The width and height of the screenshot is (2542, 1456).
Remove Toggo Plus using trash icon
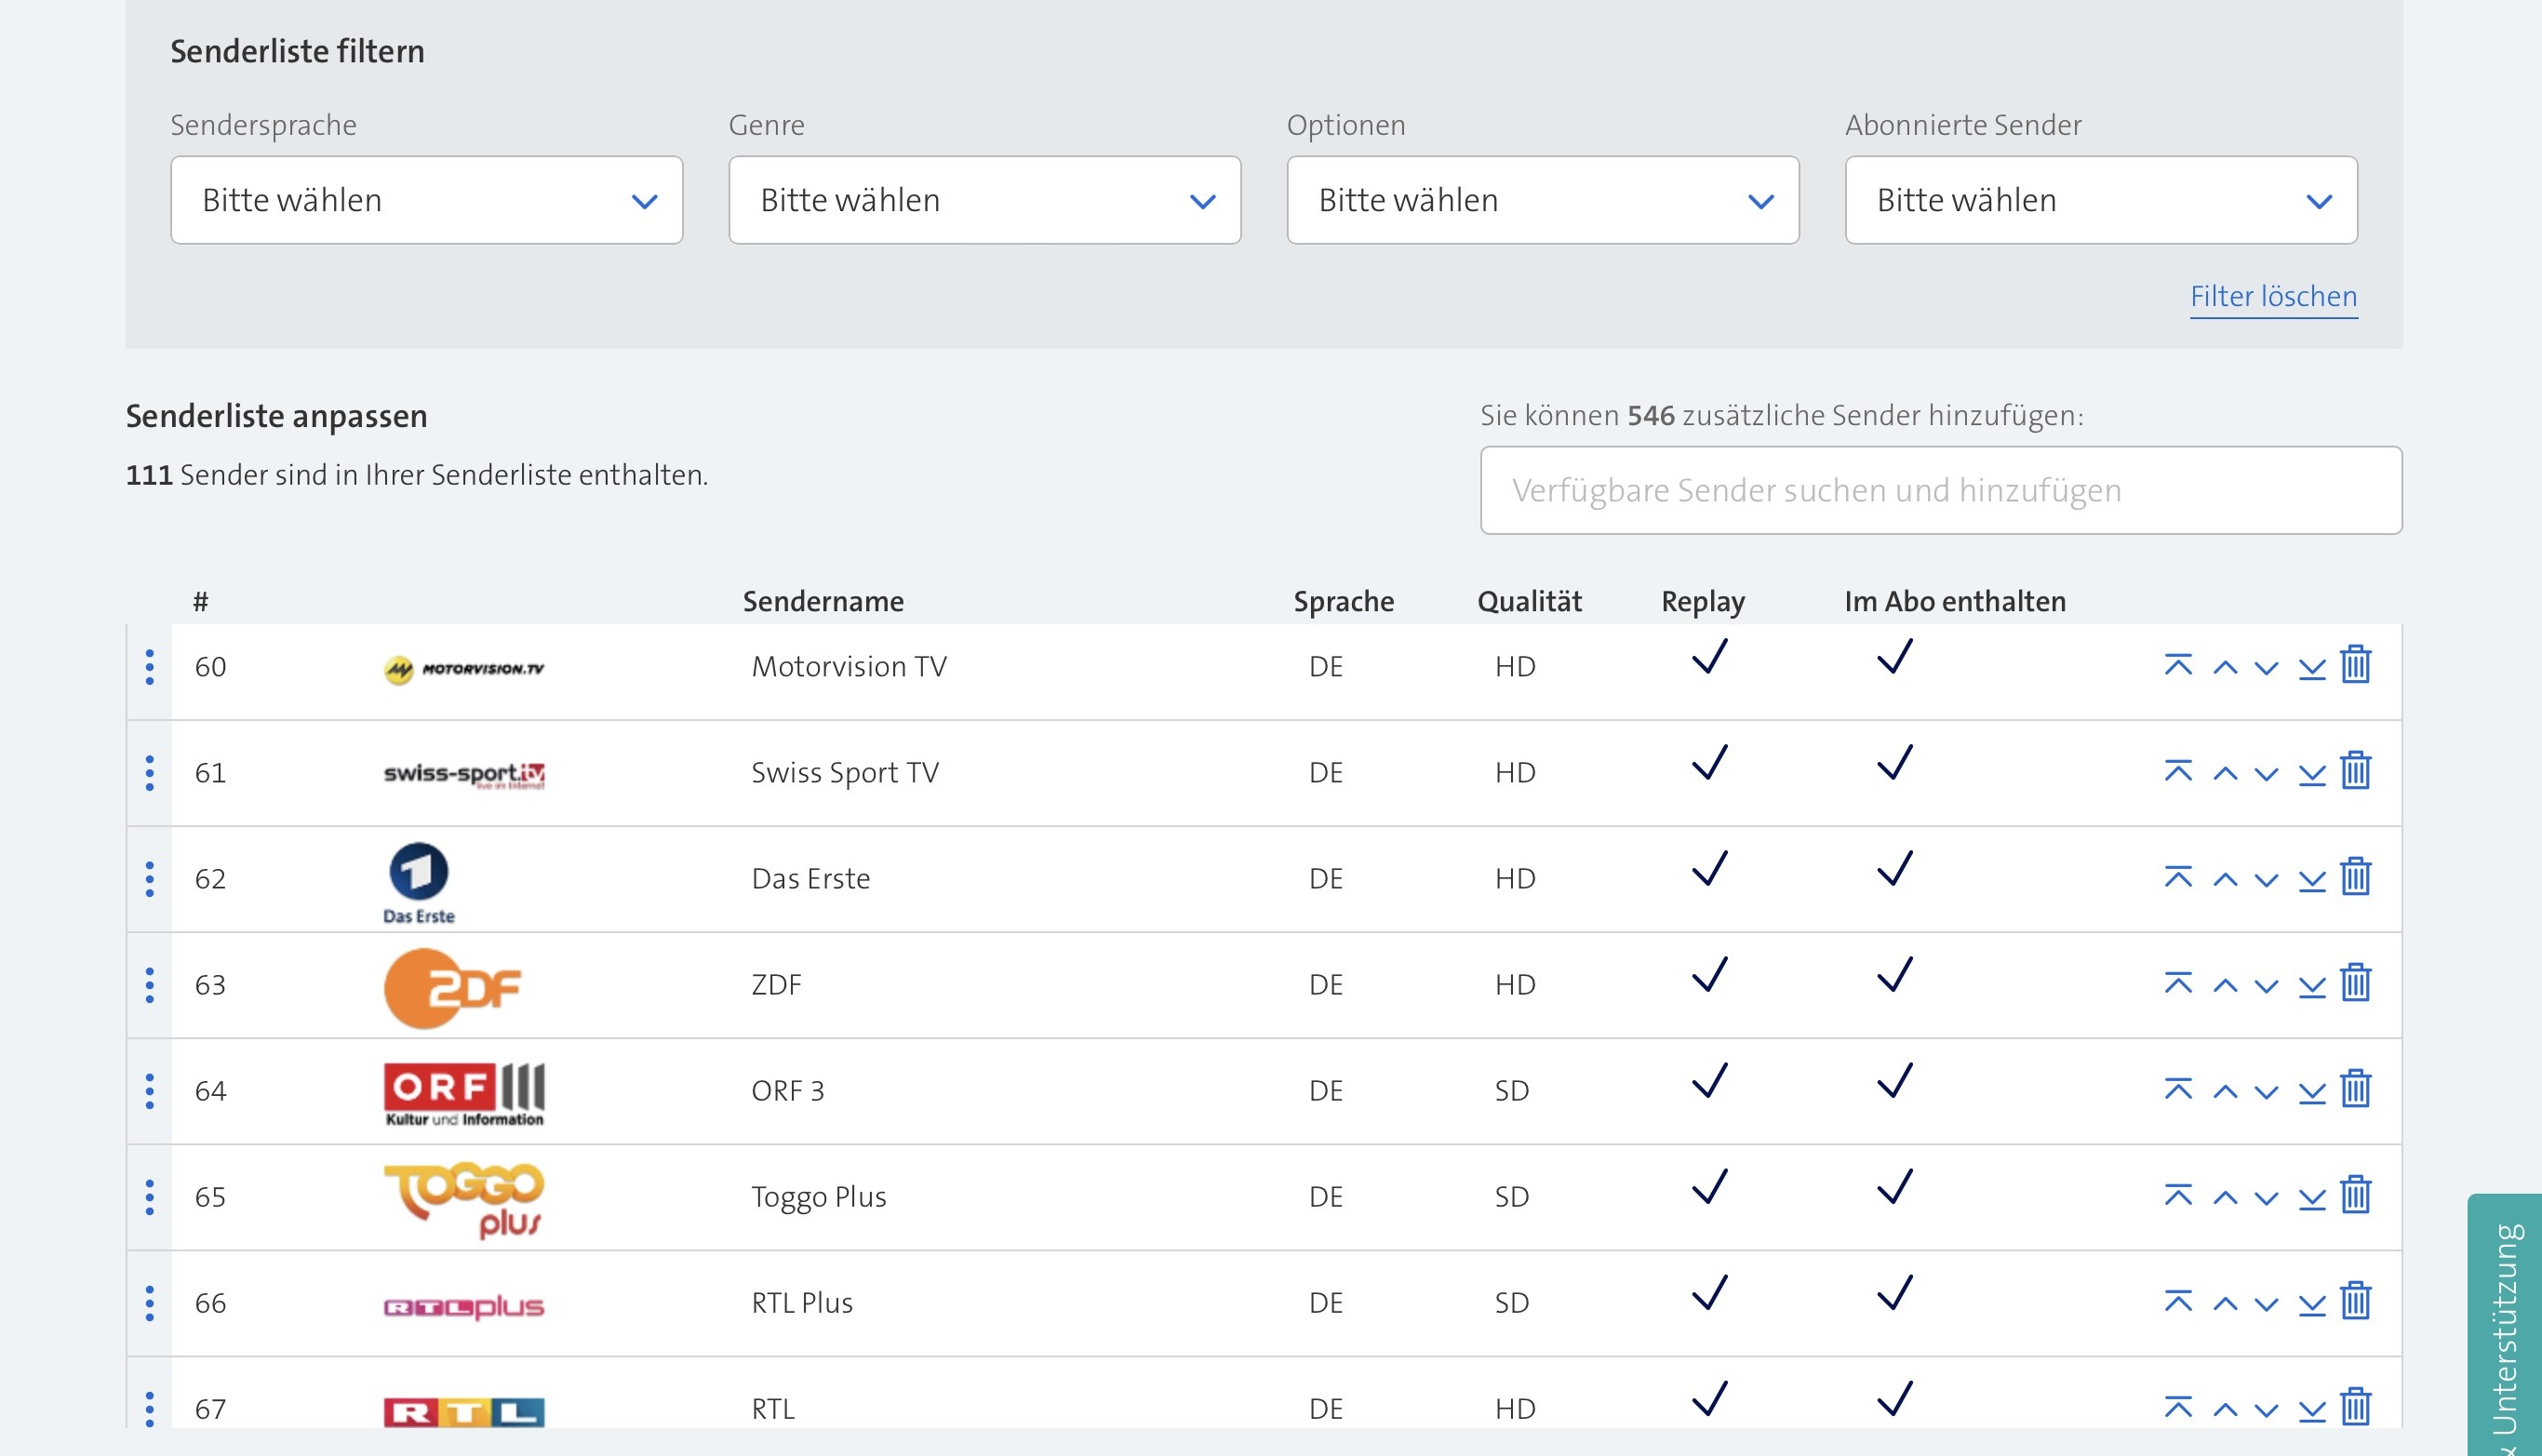coord(2355,1194)
